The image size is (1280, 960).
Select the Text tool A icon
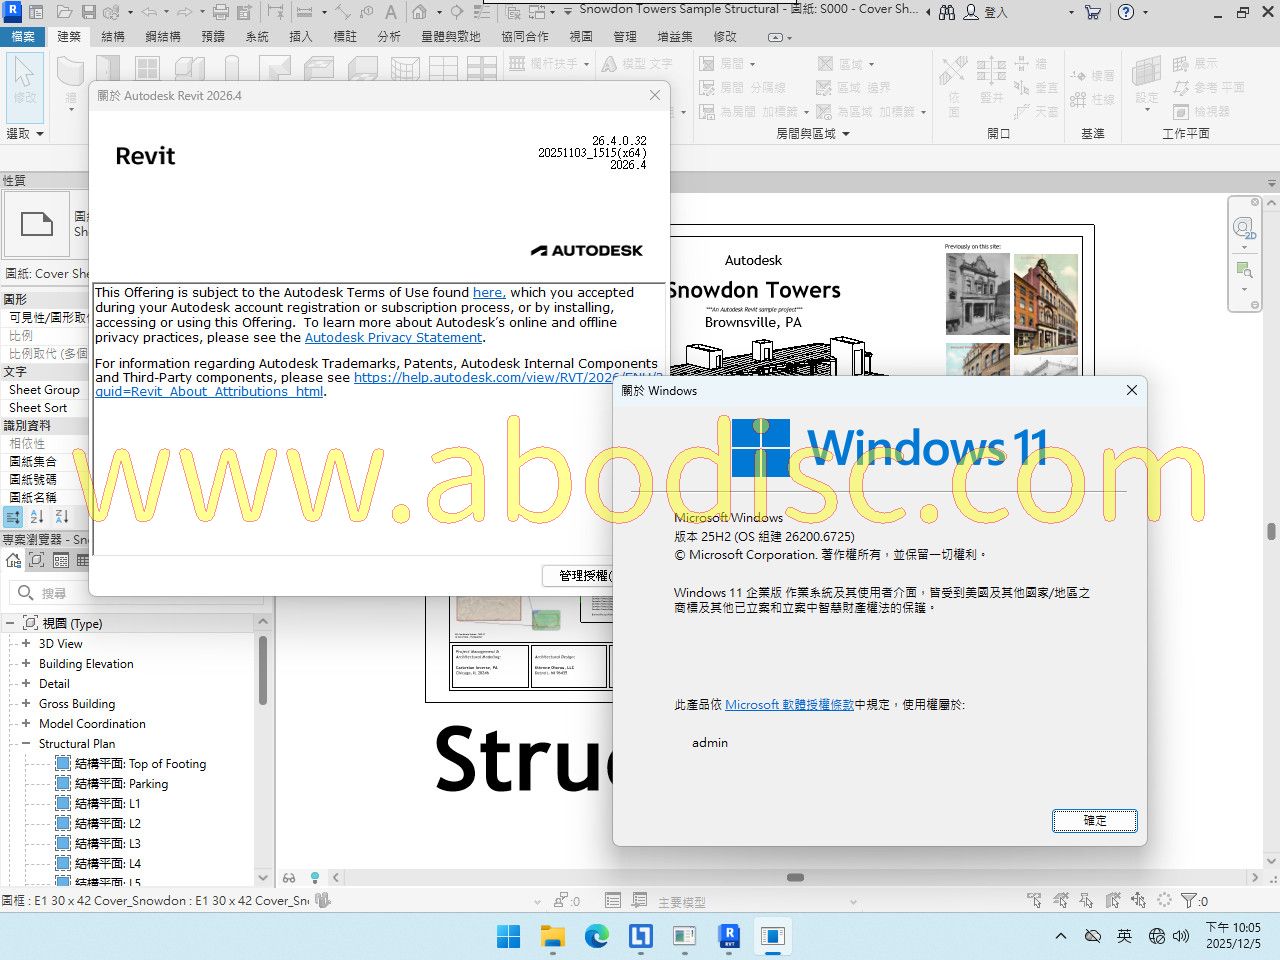pyautogui.click(x=391, y=12)
